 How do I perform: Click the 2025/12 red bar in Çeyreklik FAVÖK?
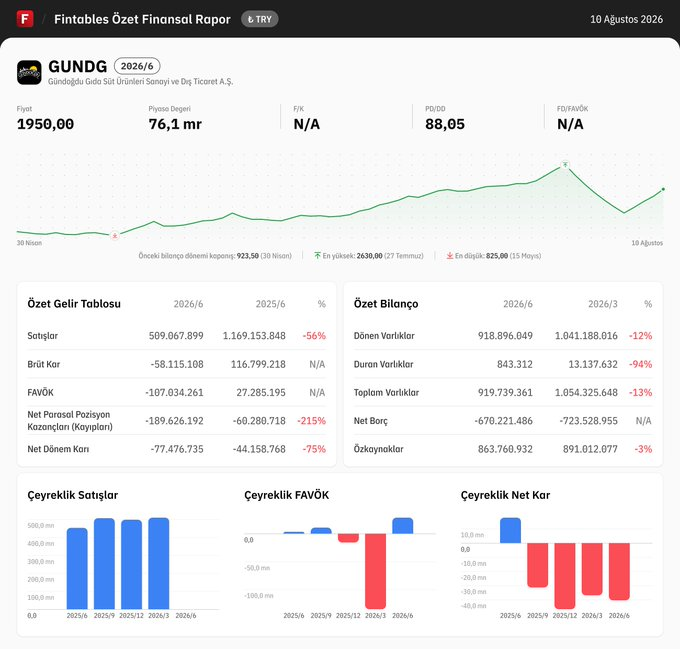pyautogui.click(x=348, y=538)
